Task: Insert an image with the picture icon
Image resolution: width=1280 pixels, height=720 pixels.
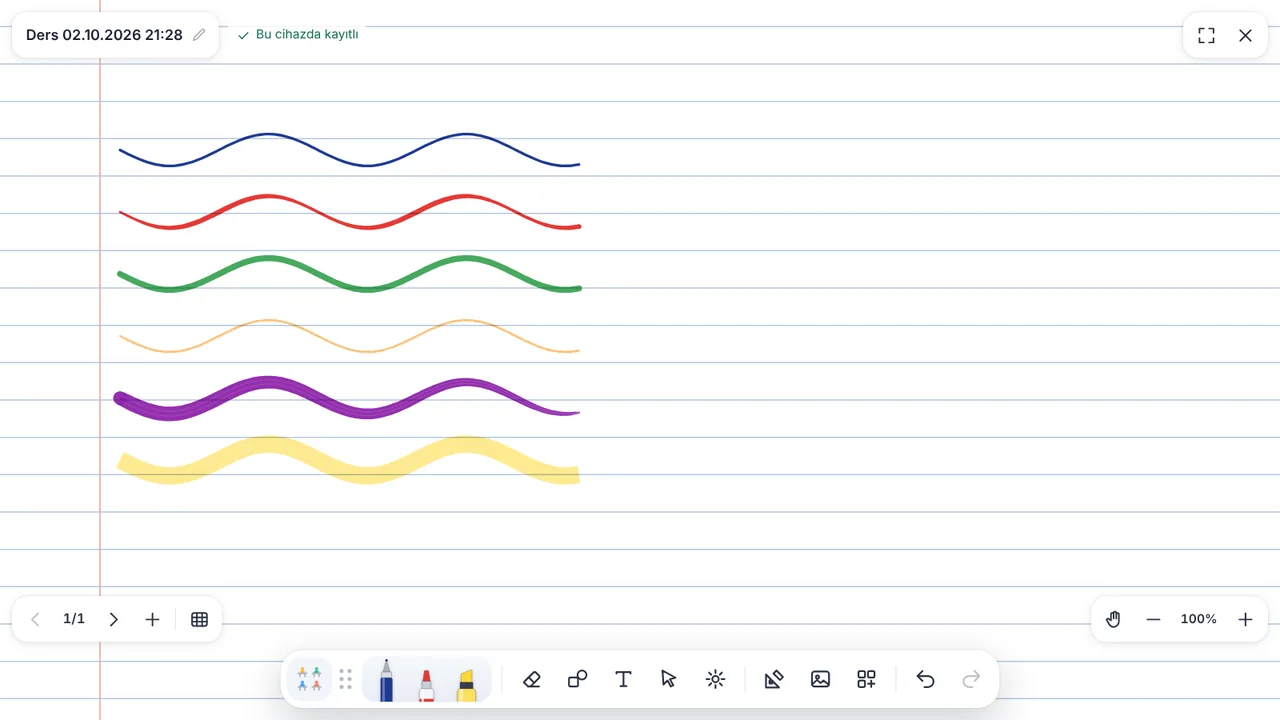Action: 820,680
